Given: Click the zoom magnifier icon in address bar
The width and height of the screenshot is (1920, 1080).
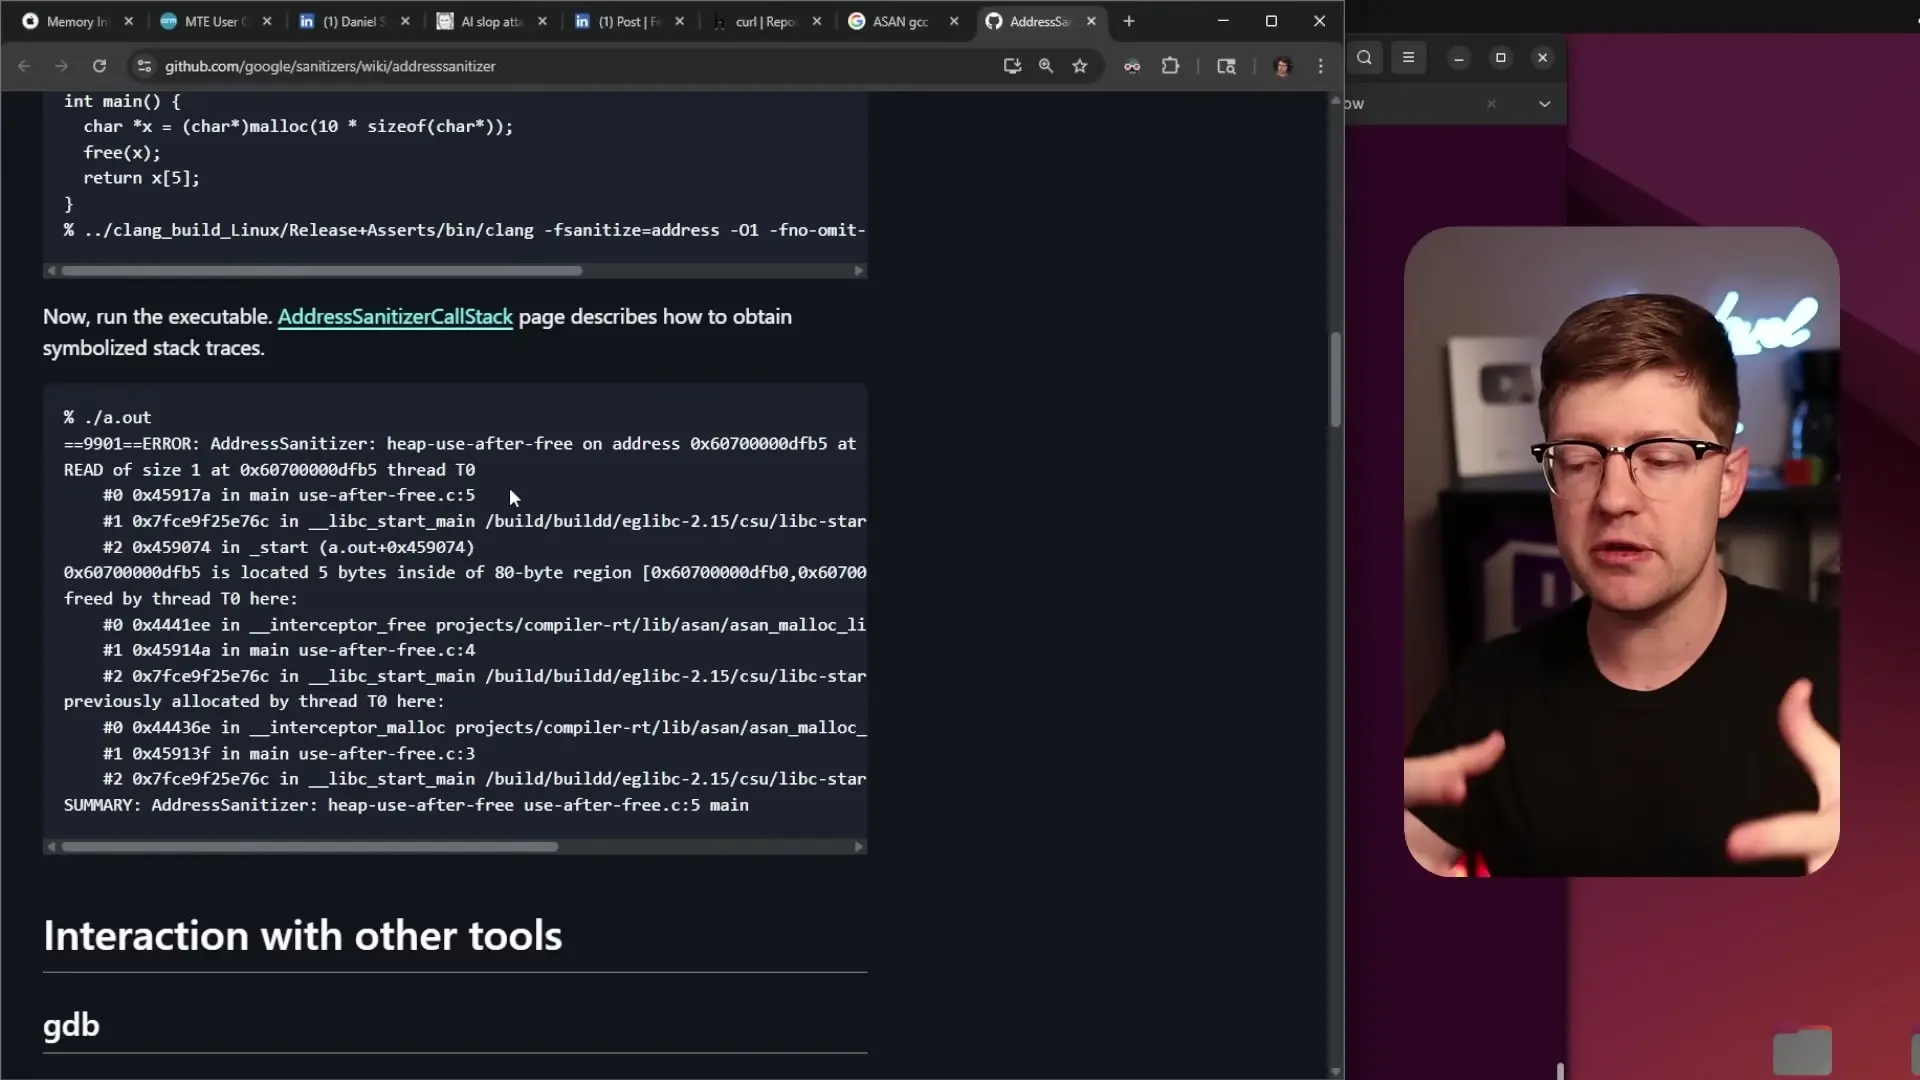Looking at the screenshot, I should 1046,66.
